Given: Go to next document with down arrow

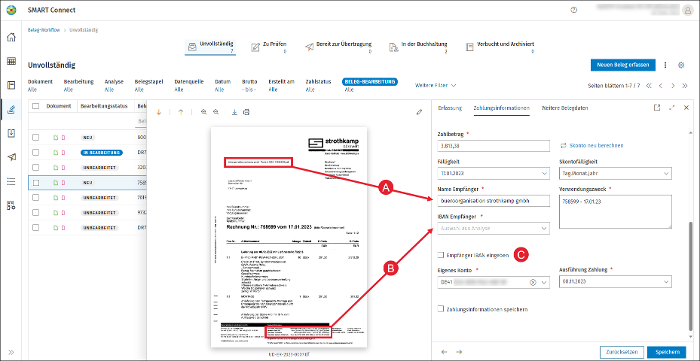Looking at the screenshot, I should (x=158, y=112).
